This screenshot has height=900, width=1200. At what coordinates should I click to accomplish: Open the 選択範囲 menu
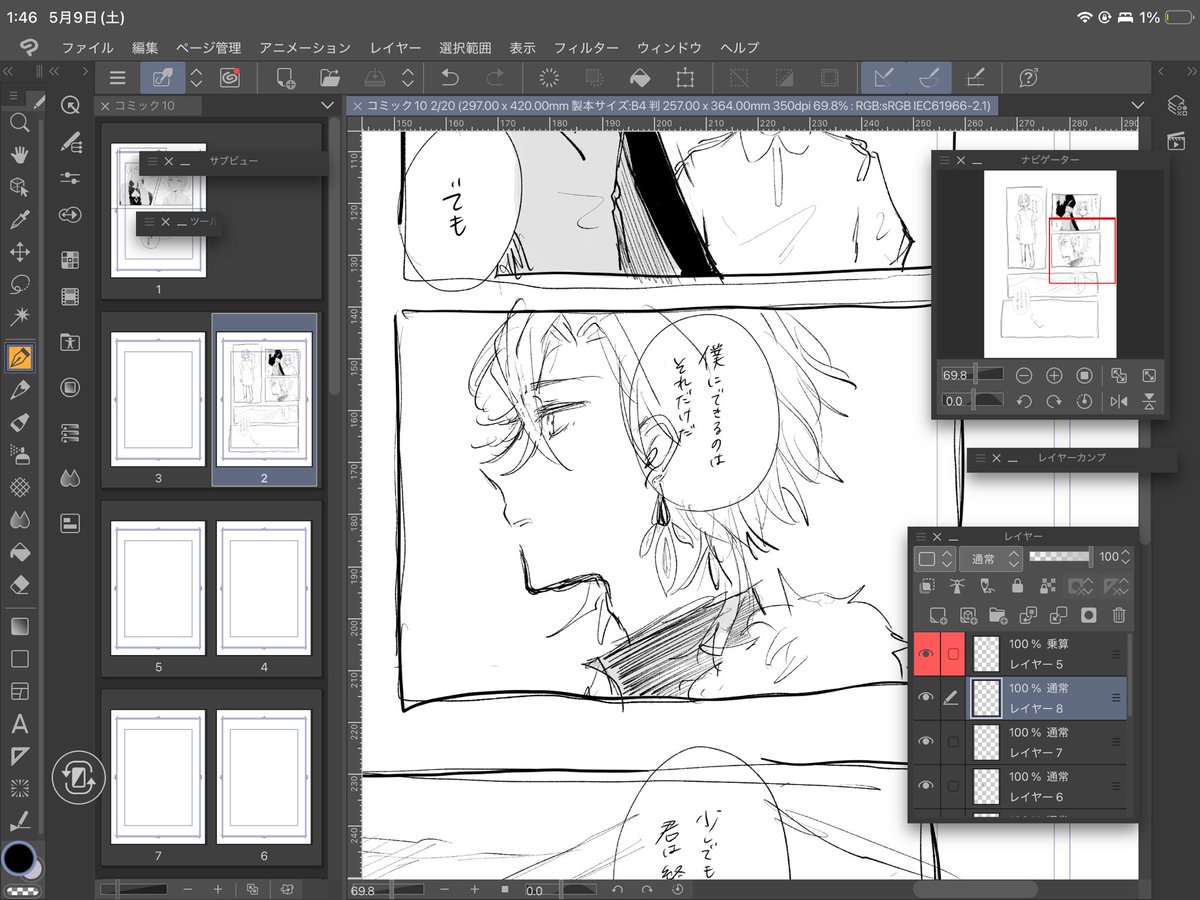click(x=465, y=47)
